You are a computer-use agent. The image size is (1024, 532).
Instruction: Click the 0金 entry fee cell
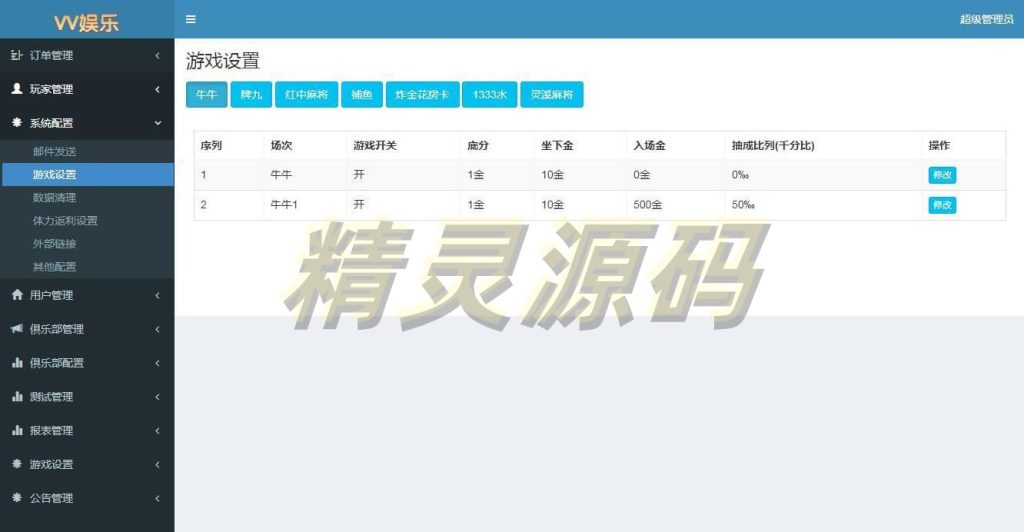(x=641, y=175)
